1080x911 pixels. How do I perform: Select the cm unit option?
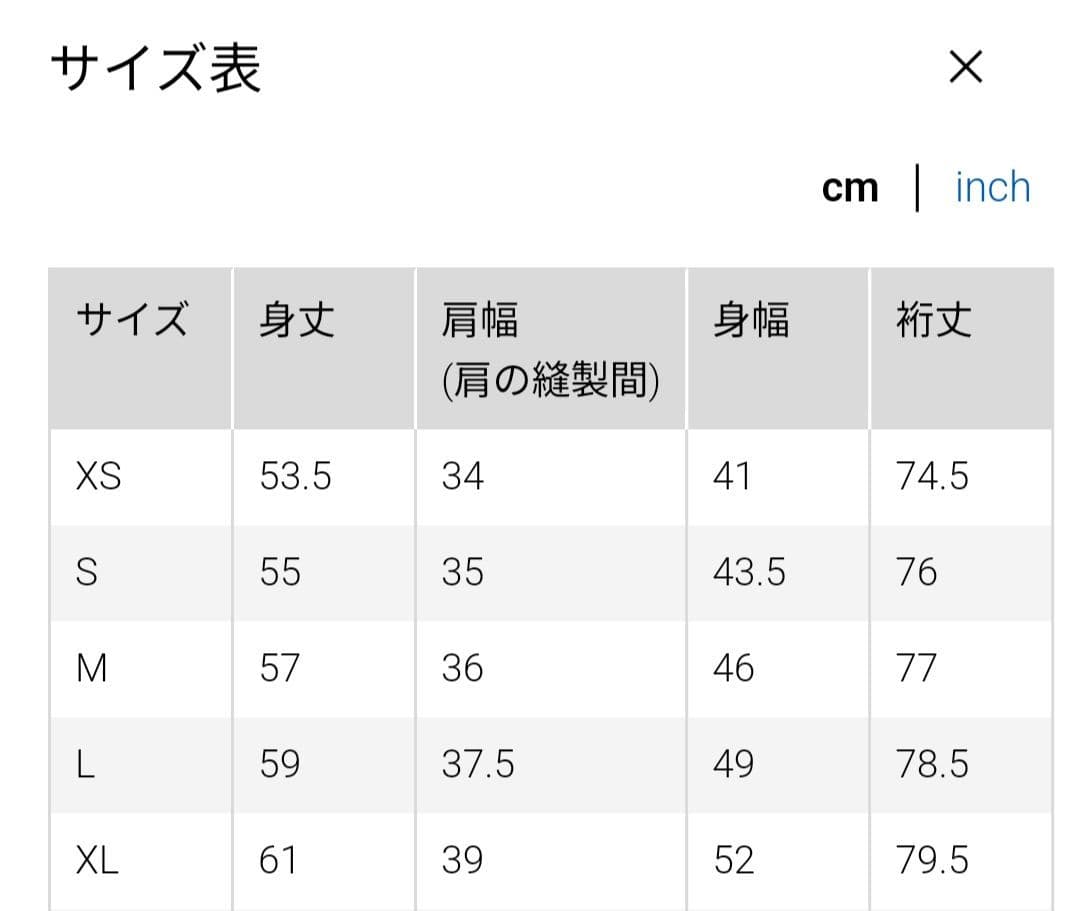tap(850, 188)
